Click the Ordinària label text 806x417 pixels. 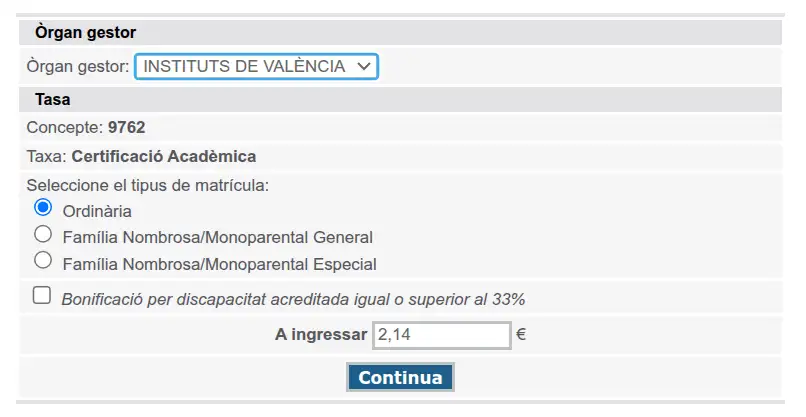[97, 211]
